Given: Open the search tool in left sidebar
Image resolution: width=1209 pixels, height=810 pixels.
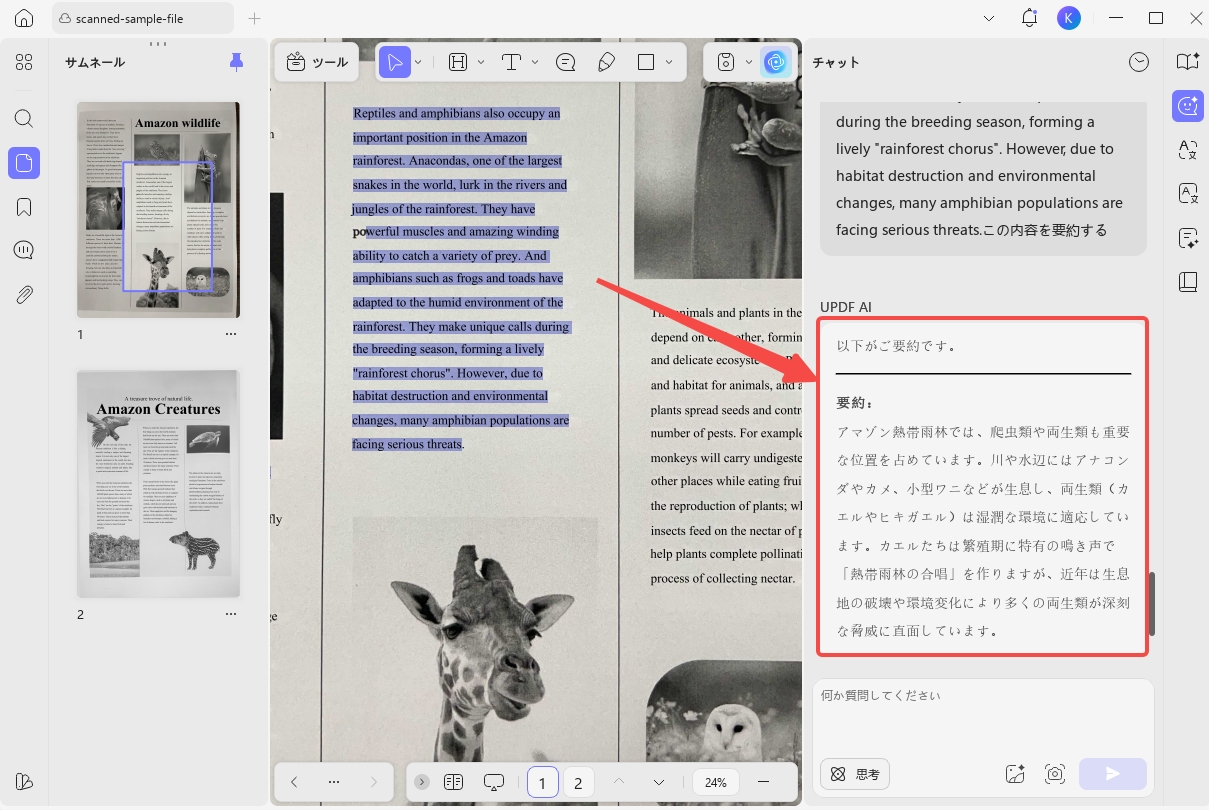Looking at the screenshot, I should 24,118.
